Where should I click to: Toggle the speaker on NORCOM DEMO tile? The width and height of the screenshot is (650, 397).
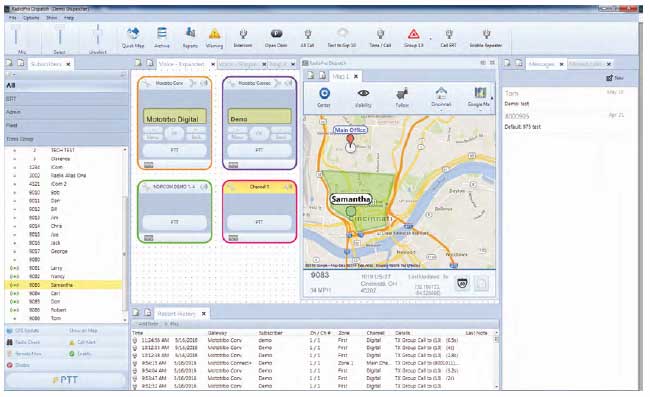(204, 187)
